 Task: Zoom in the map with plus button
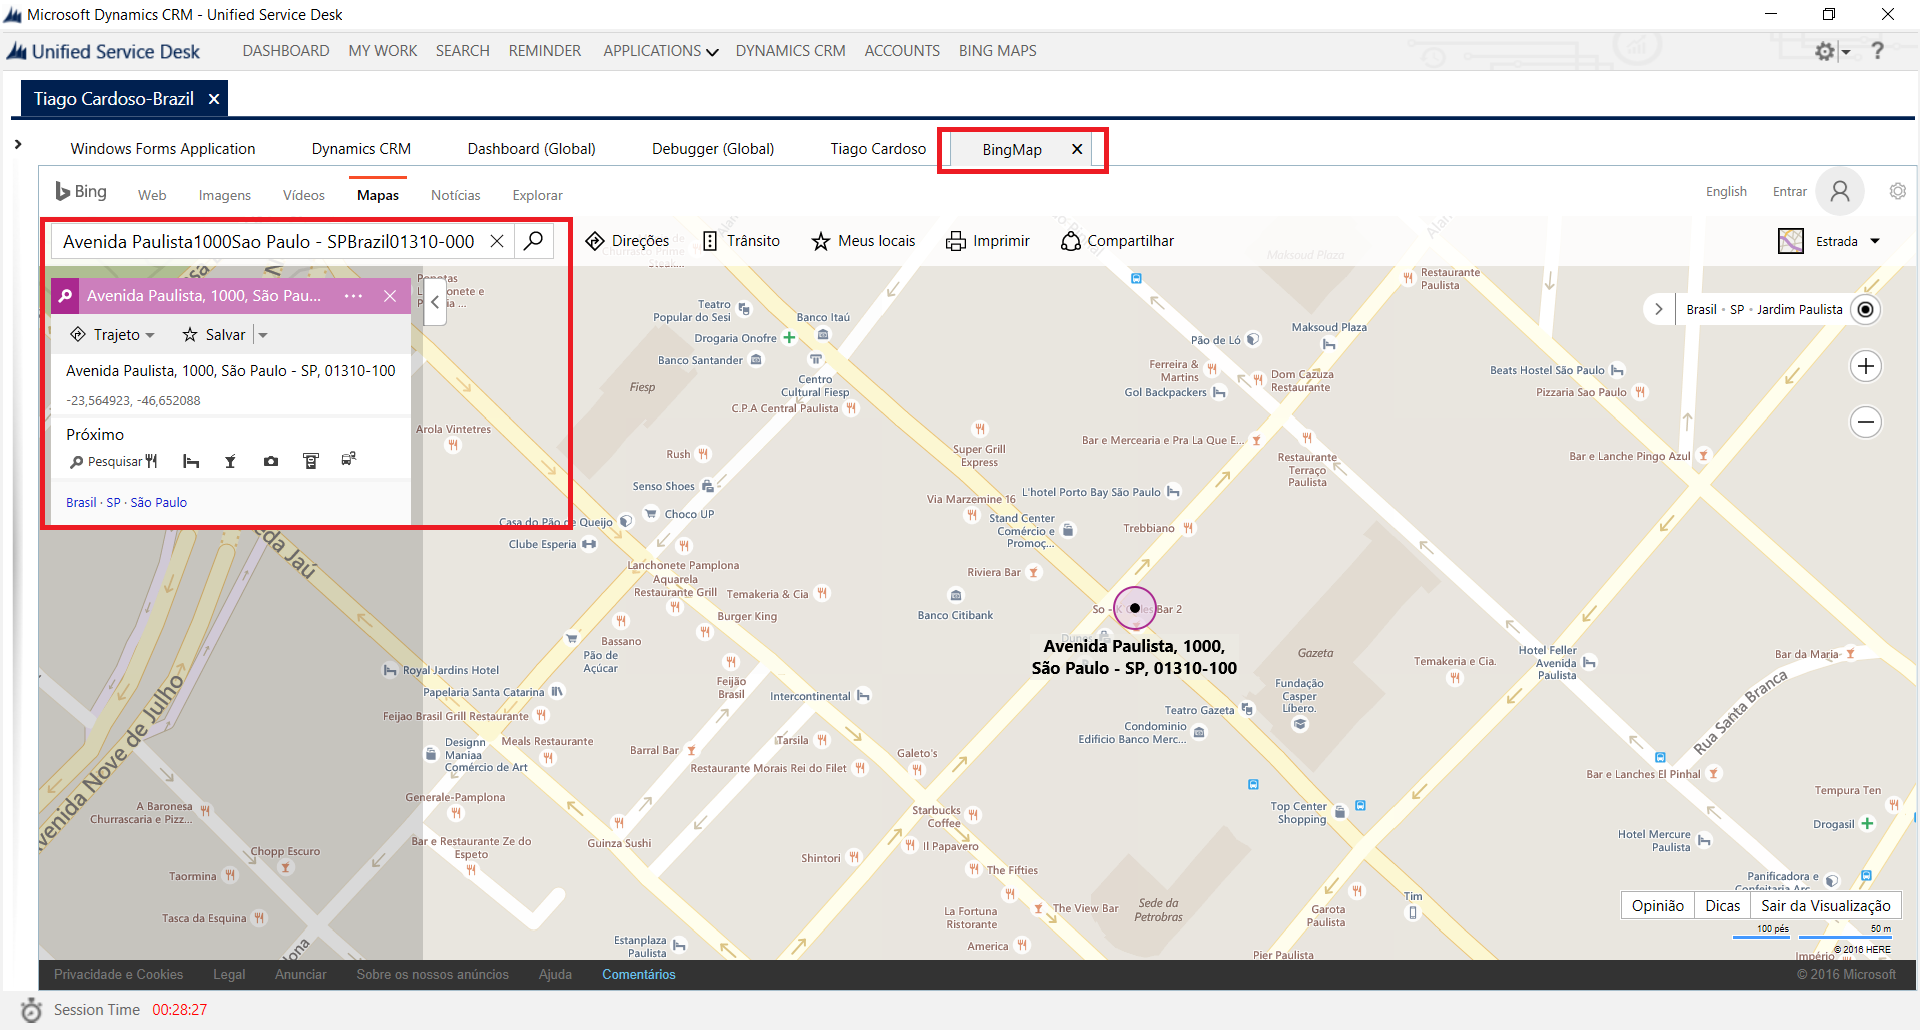click(x=1865, y=366)
